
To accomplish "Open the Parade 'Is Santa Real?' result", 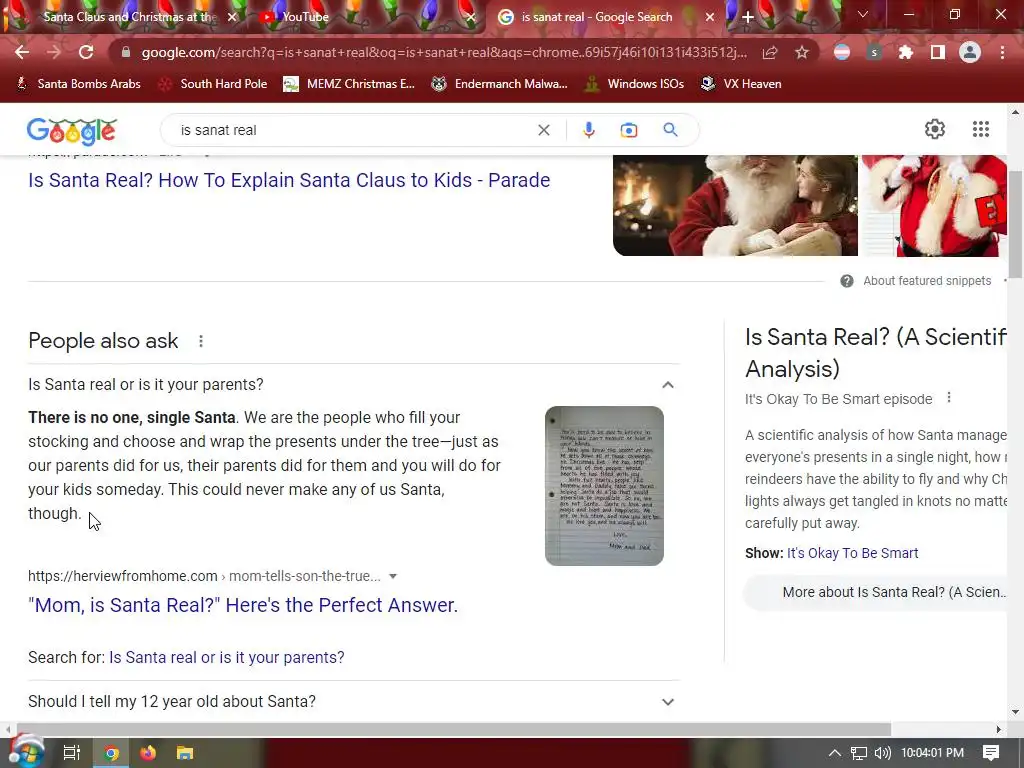I will [289, 180].
